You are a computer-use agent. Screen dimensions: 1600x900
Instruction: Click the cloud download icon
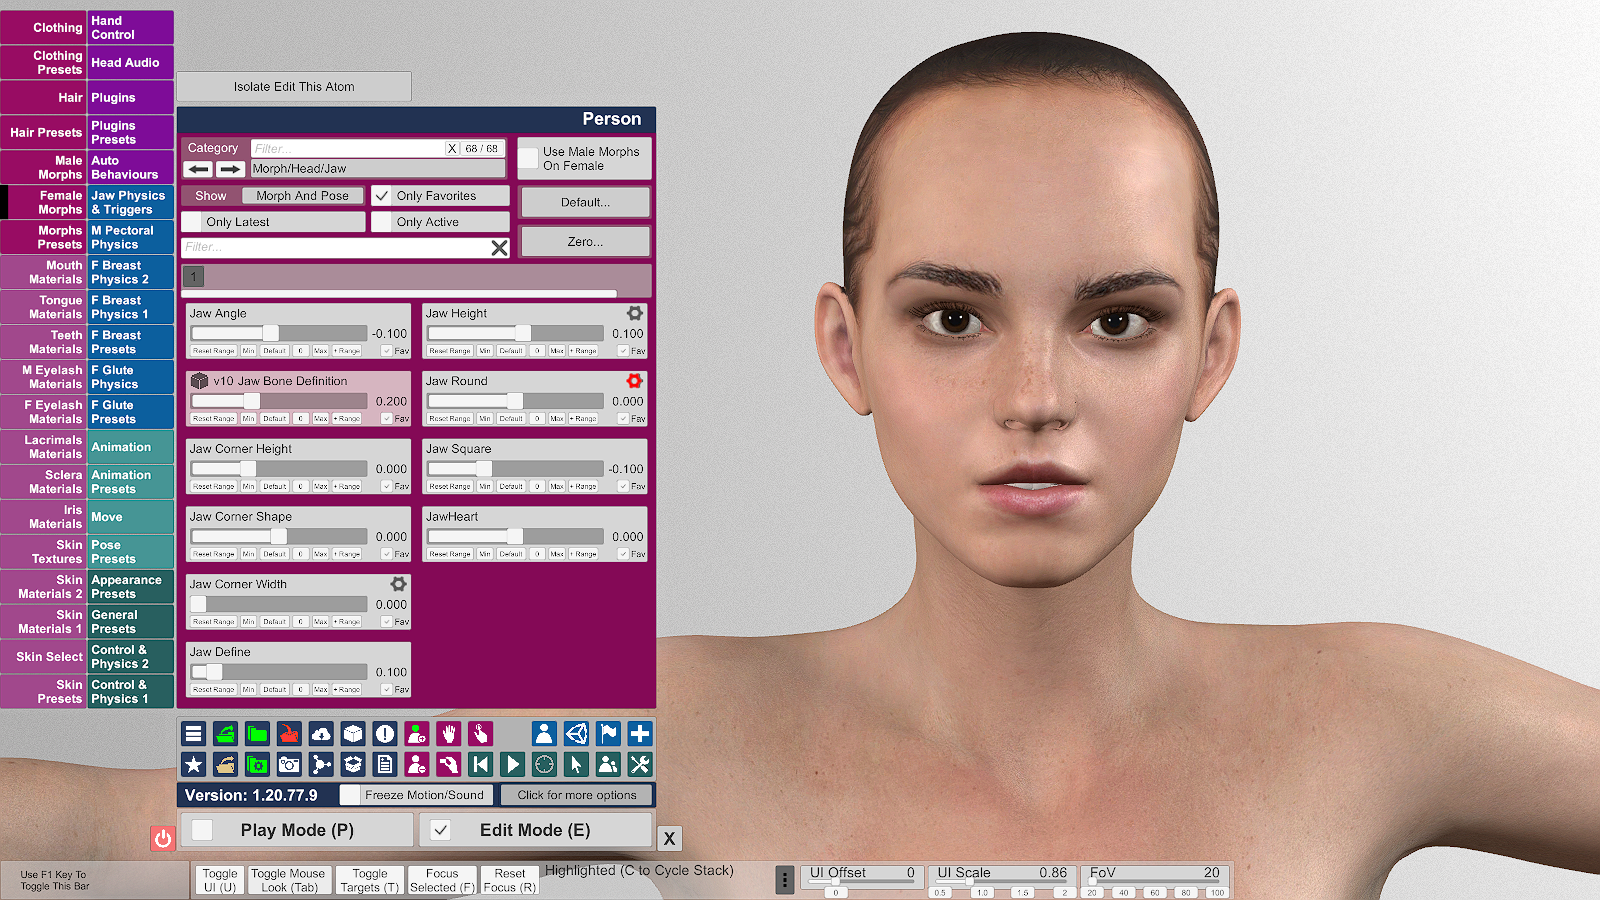(x=322, y=734)
